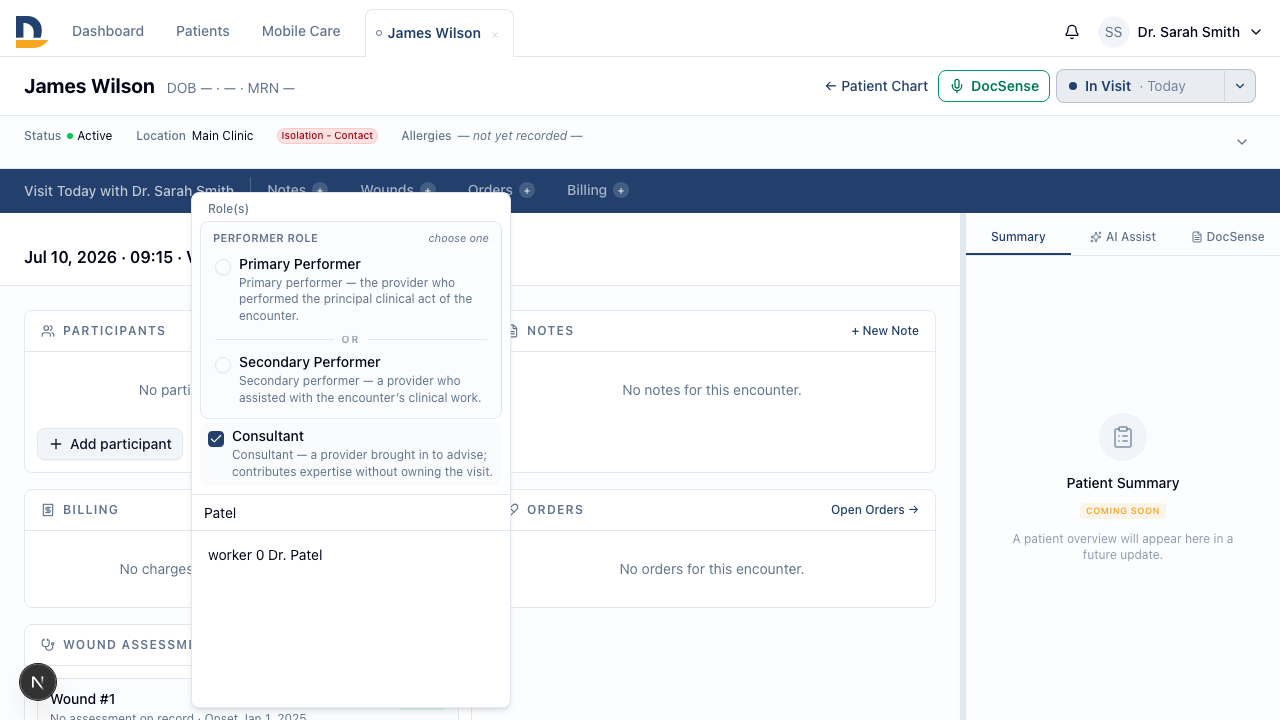The width and height of the screenshot is (1280, 720).
Task: Click the Wound Assessments stethoscope icon
Action: click(48, 645)
